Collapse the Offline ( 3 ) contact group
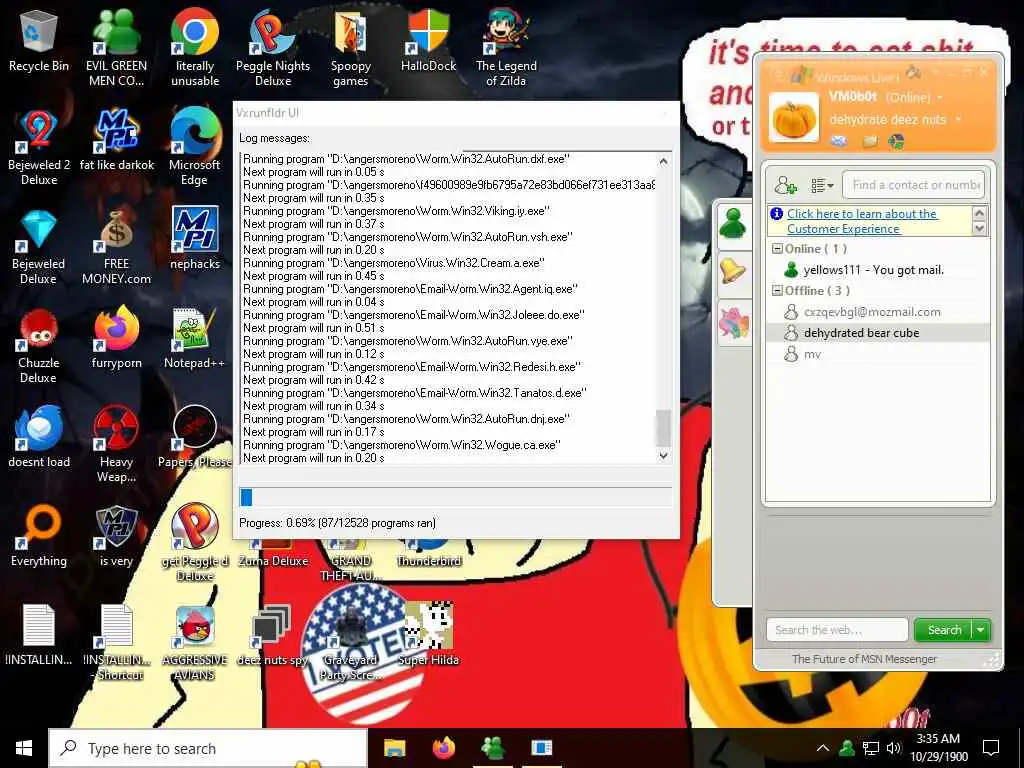1024x768 pixels. (777, 291)
